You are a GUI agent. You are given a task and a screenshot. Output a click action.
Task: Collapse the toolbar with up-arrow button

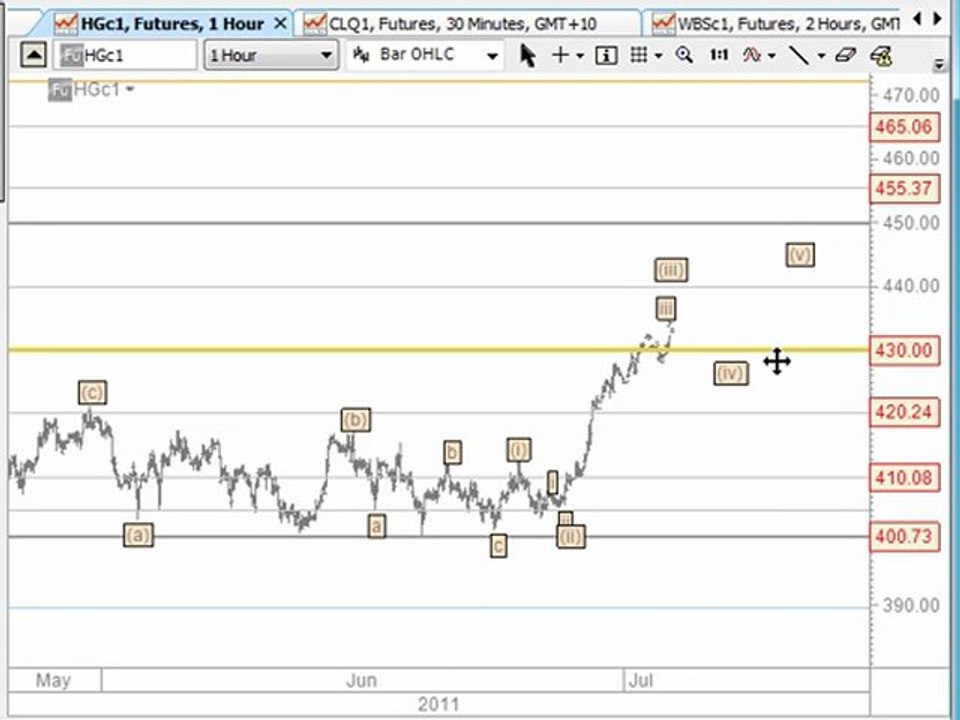click(34, 55)
